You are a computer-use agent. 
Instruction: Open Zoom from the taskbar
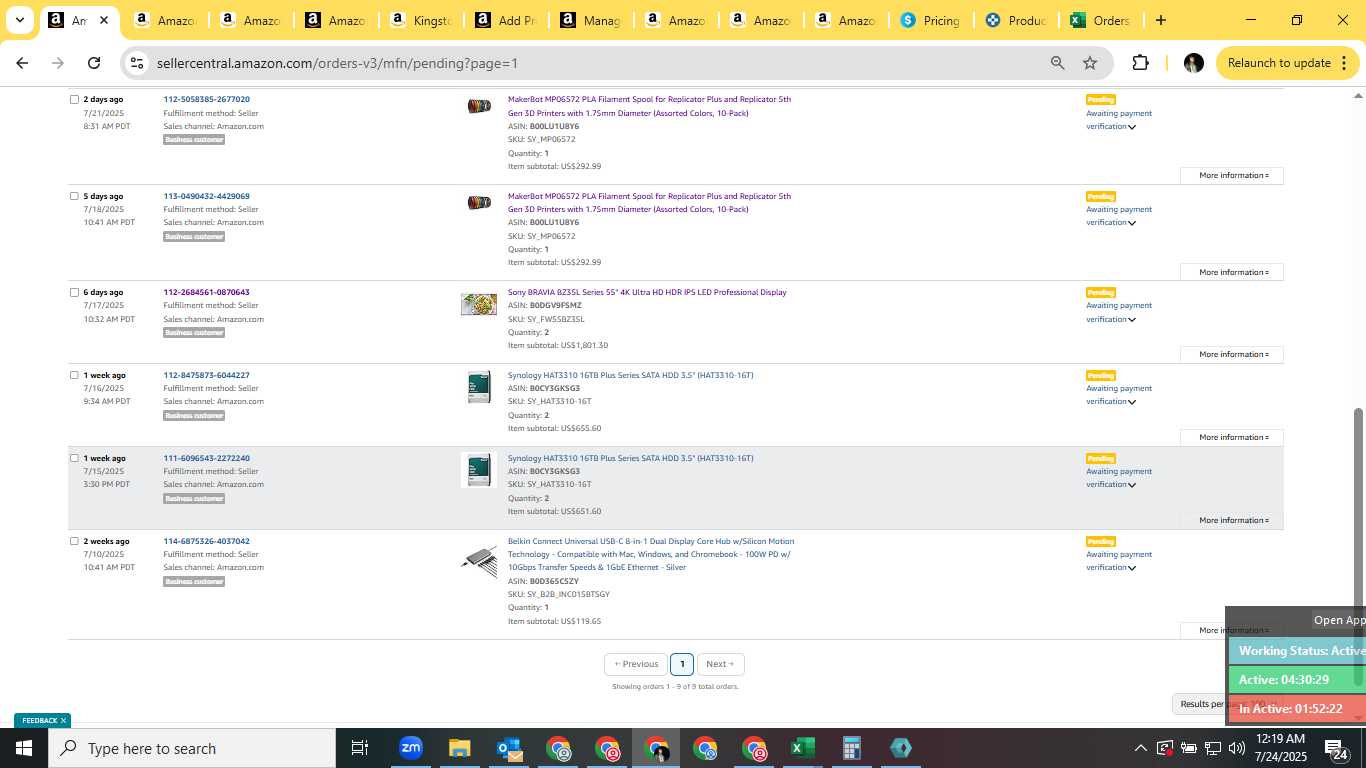(x=410, y=748)
